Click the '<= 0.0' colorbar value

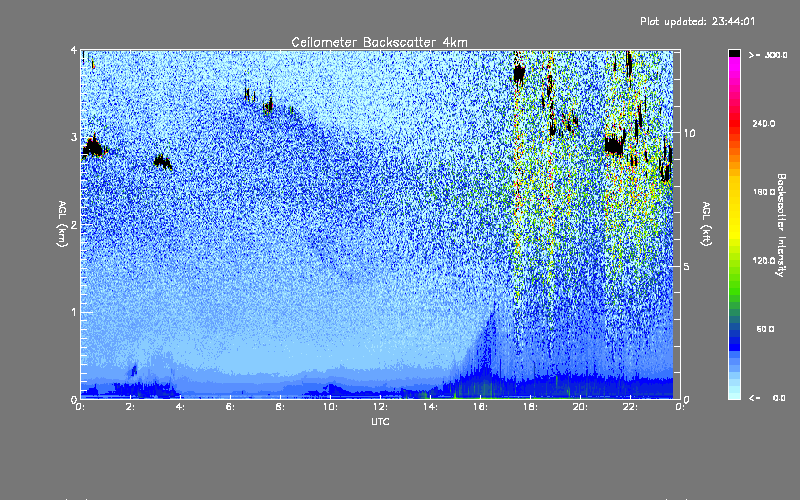(x=768, y=397)
